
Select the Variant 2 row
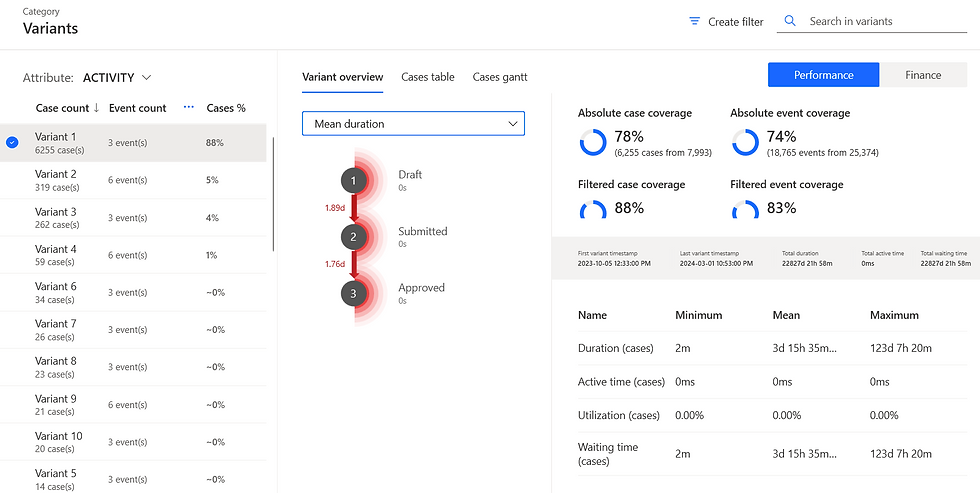[135, 180]
